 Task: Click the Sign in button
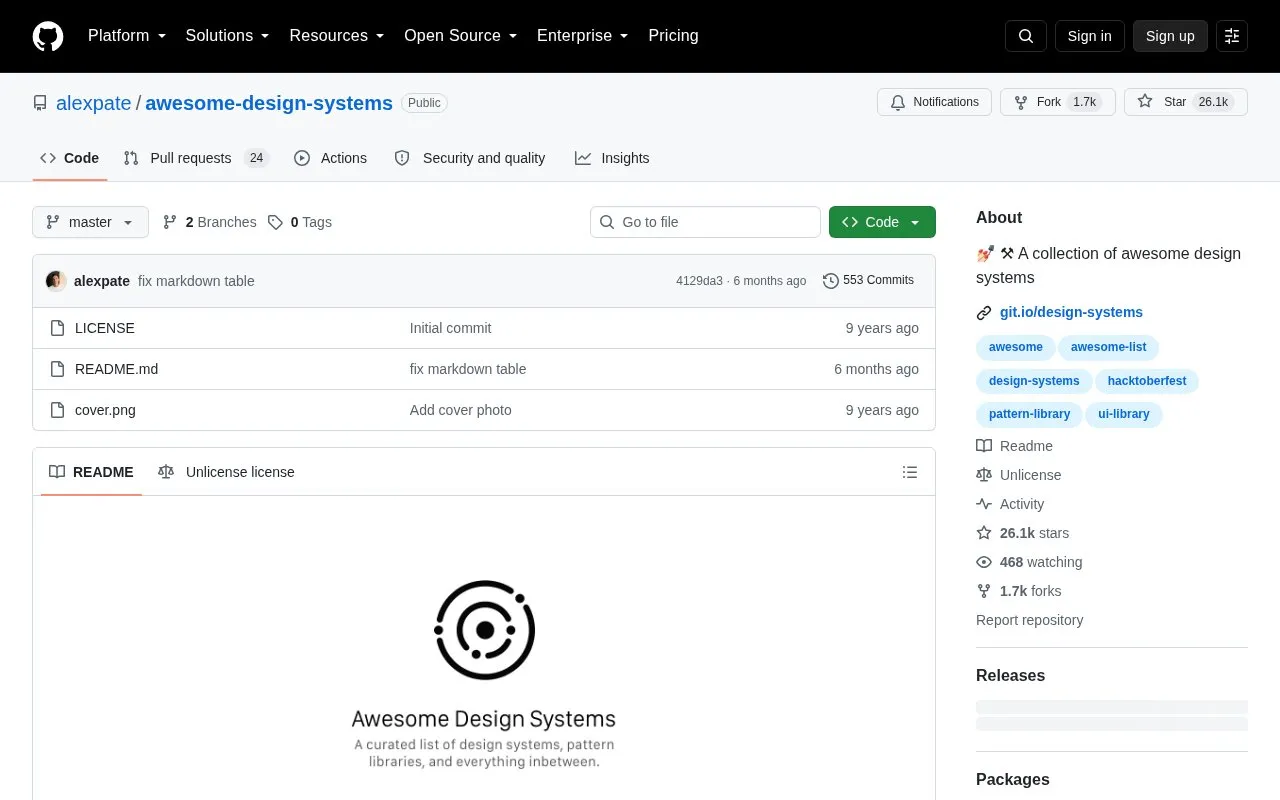coord(1089,36)
